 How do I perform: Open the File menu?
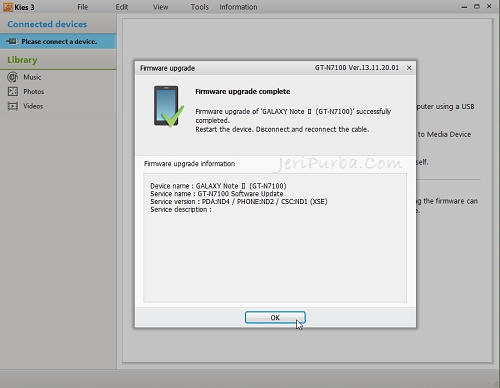pos(83,7)
